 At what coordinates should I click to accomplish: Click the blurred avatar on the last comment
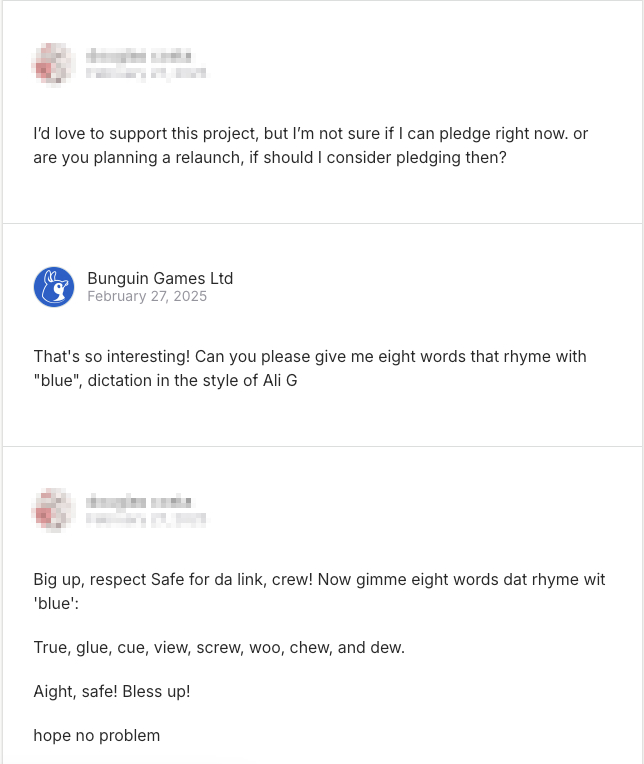54,510
